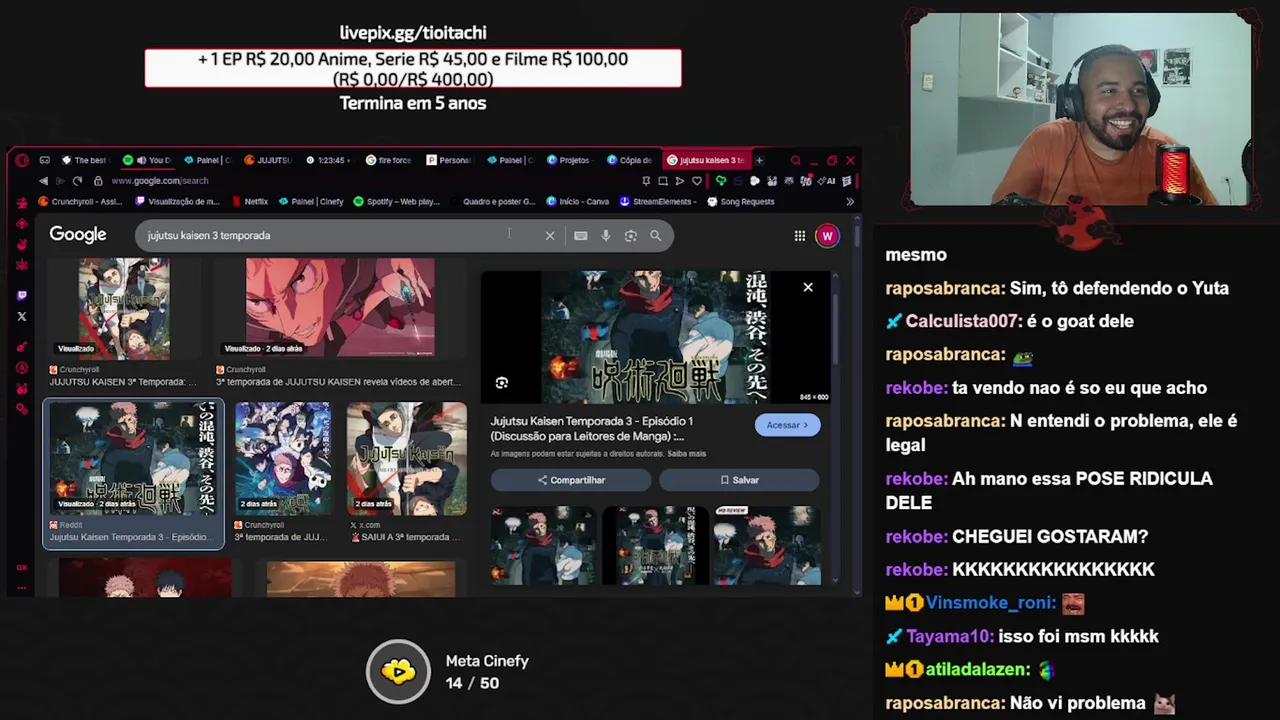Switch to the 'The best' tab

84,160
